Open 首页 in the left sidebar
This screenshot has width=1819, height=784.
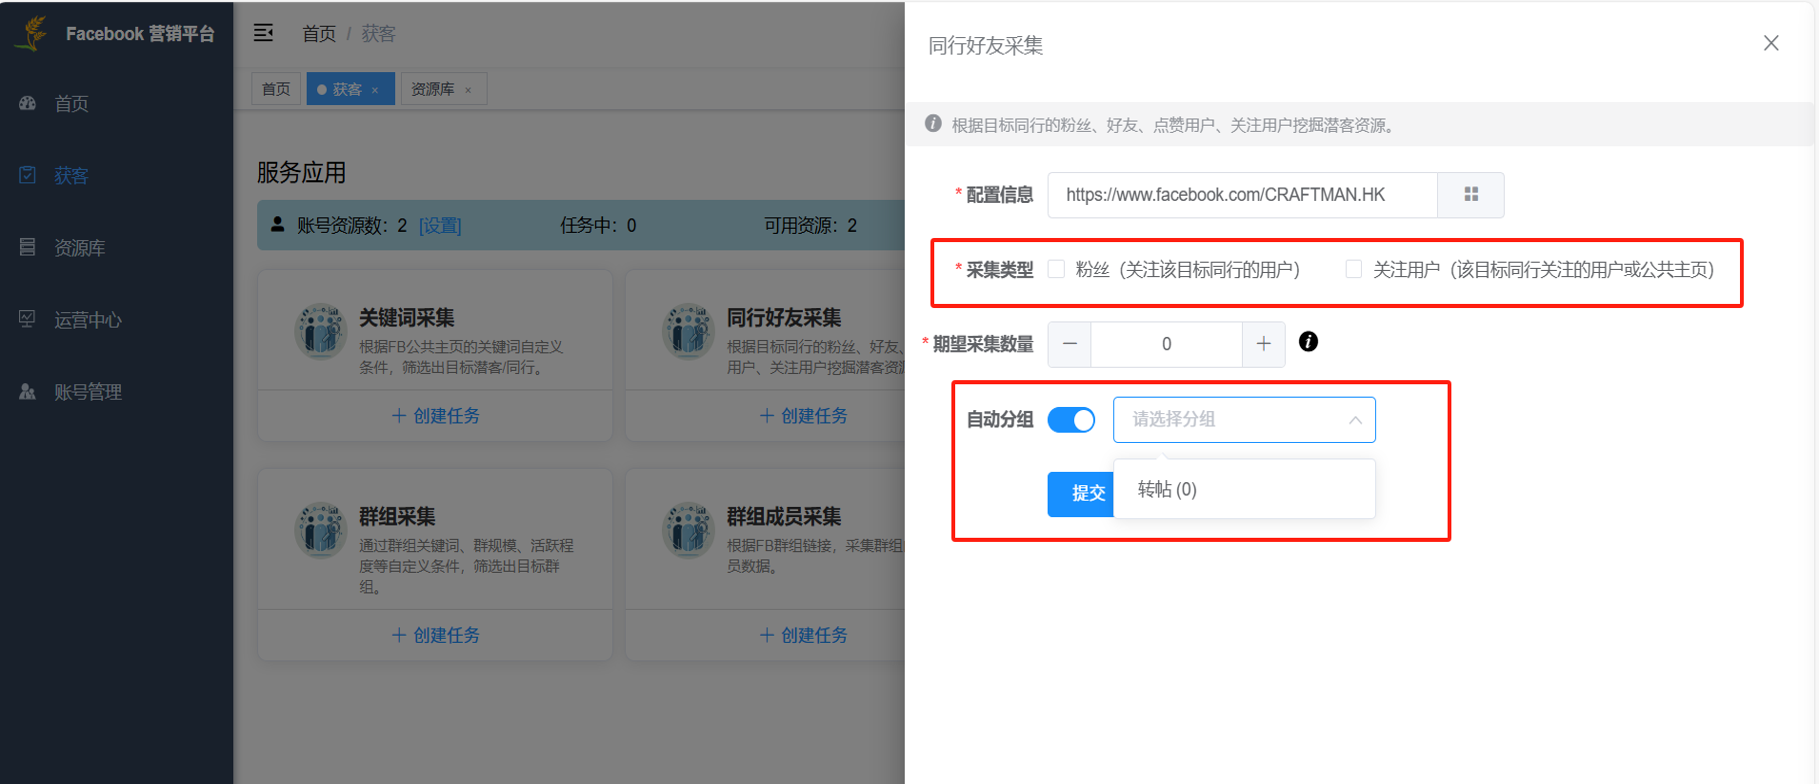71,104
